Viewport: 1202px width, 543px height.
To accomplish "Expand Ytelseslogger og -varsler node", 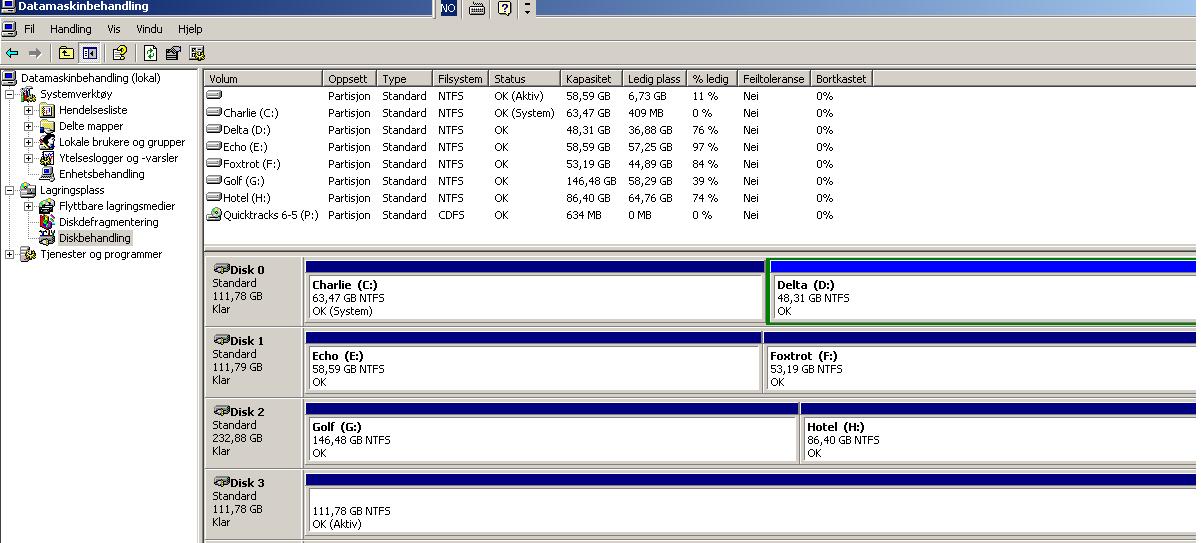I will (x=28, y=158).
